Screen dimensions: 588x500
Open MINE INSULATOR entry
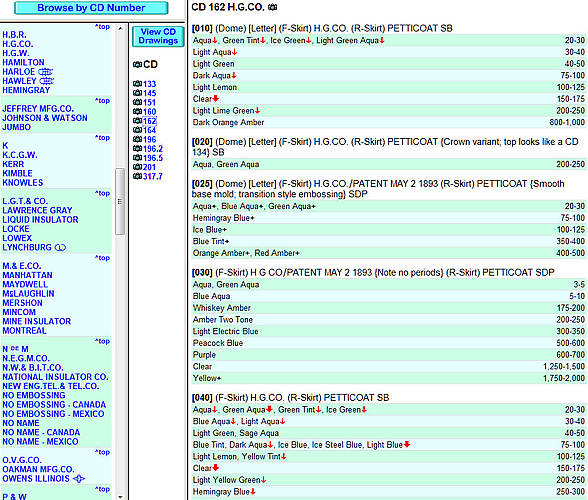coord(36,321)
